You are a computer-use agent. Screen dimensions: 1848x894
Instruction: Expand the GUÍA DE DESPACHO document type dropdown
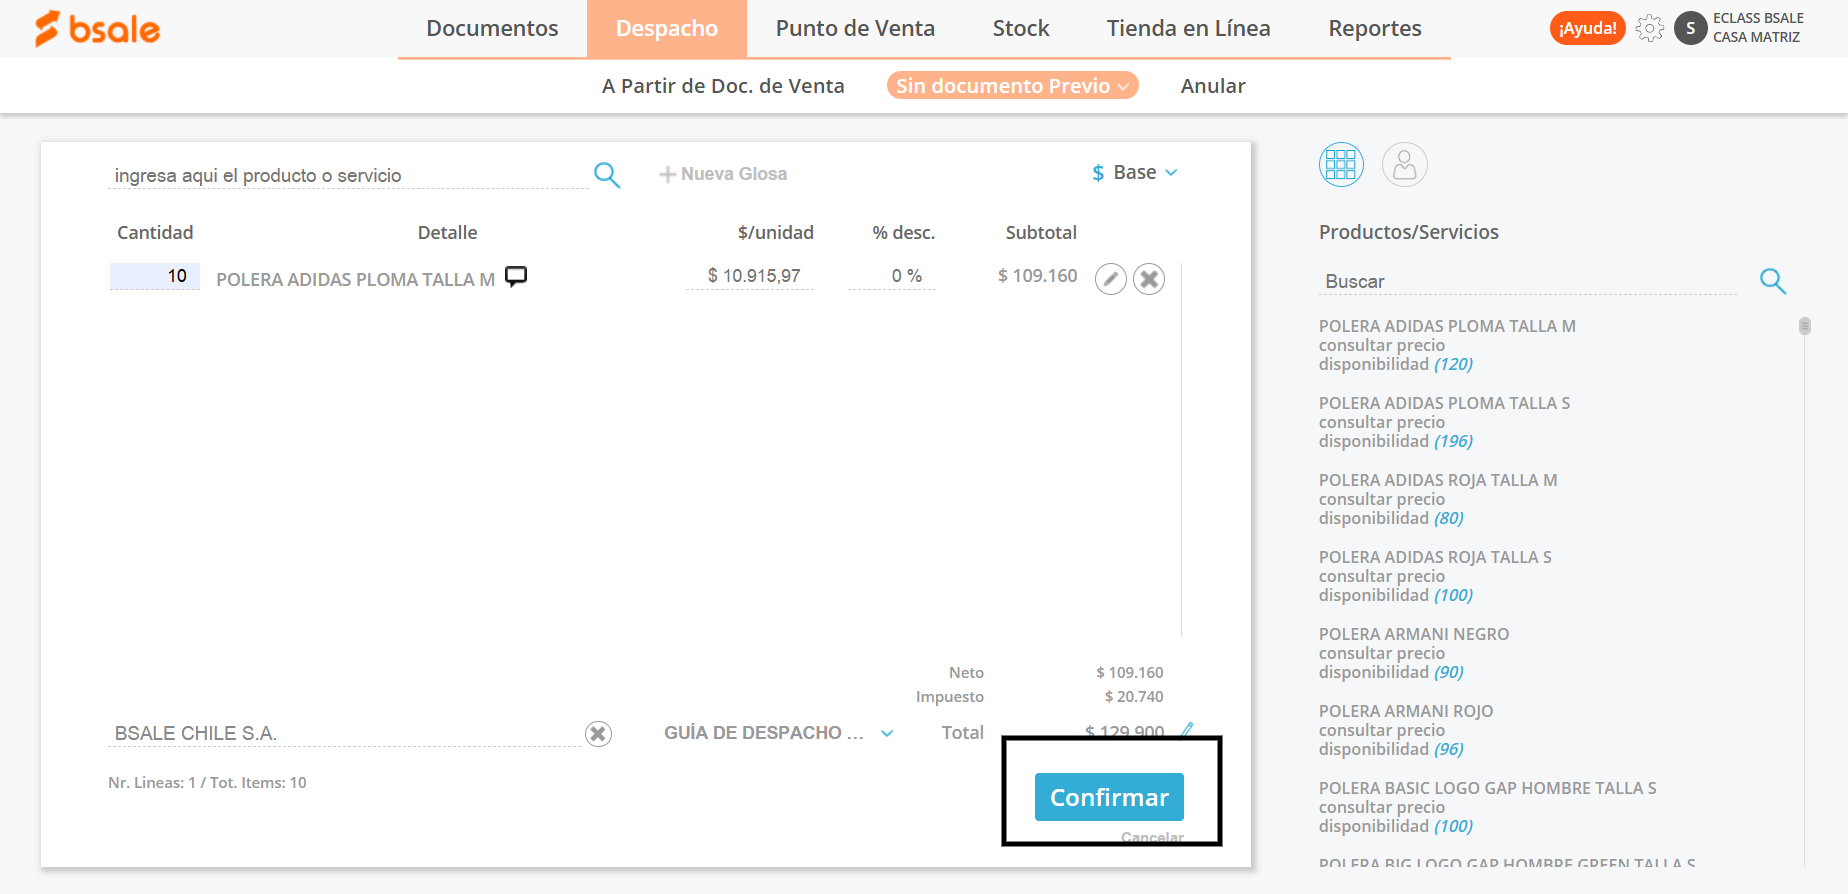tap(778, 733)
